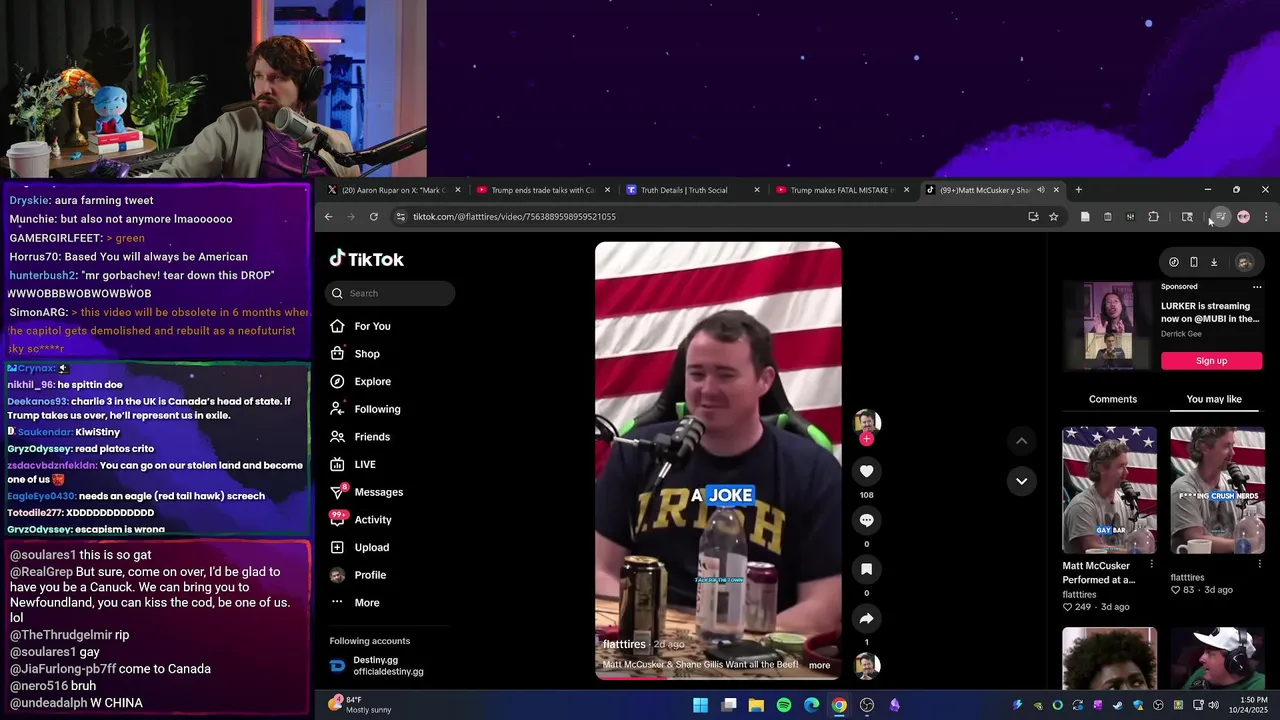
Task: Open OBS Studio from the taskbar
Action: (867, 705)
